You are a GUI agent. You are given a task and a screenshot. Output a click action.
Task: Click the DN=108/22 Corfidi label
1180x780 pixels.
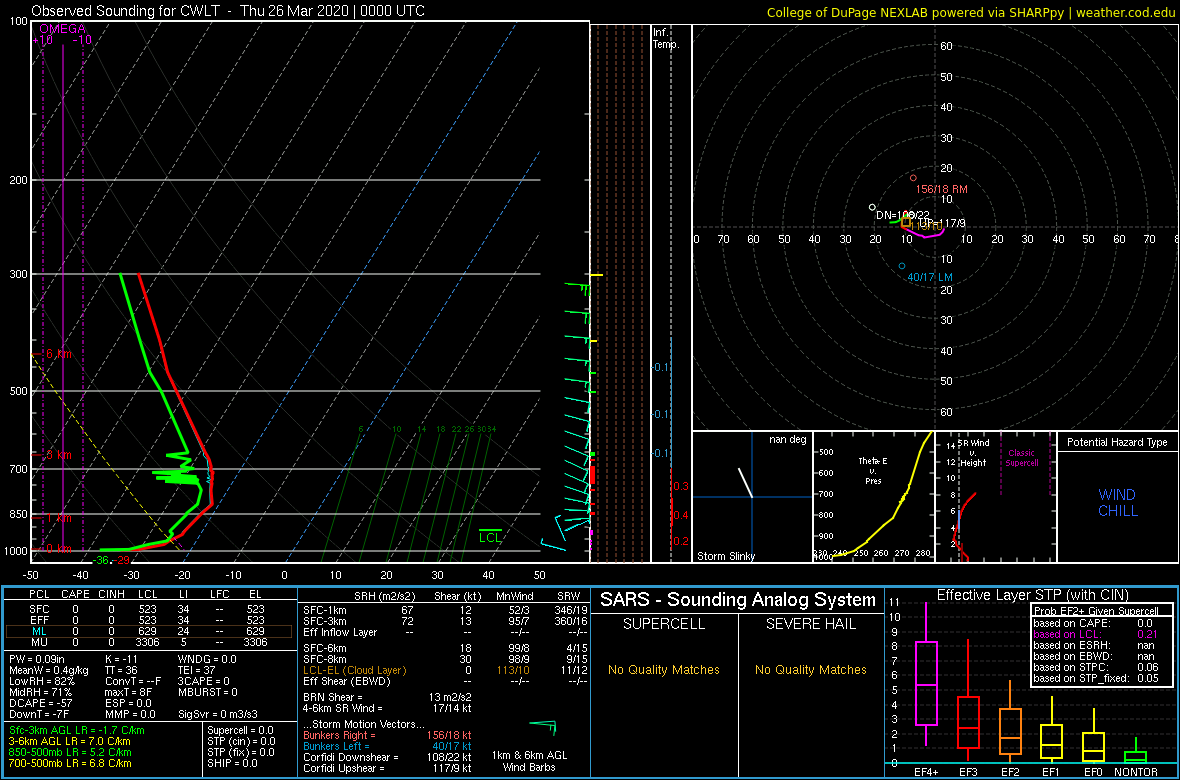[901, 215]
